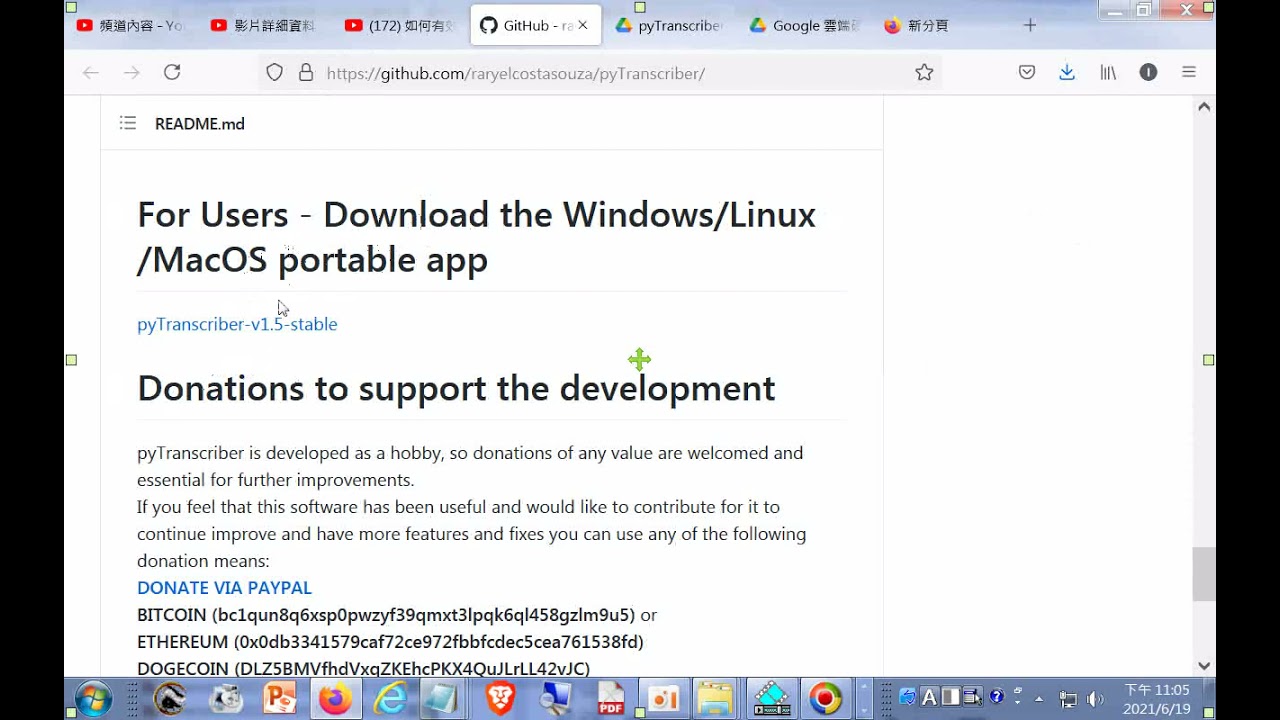Click the README.md file title
This screenshot has height=720, width=1280.
click(x=200, y=124)
